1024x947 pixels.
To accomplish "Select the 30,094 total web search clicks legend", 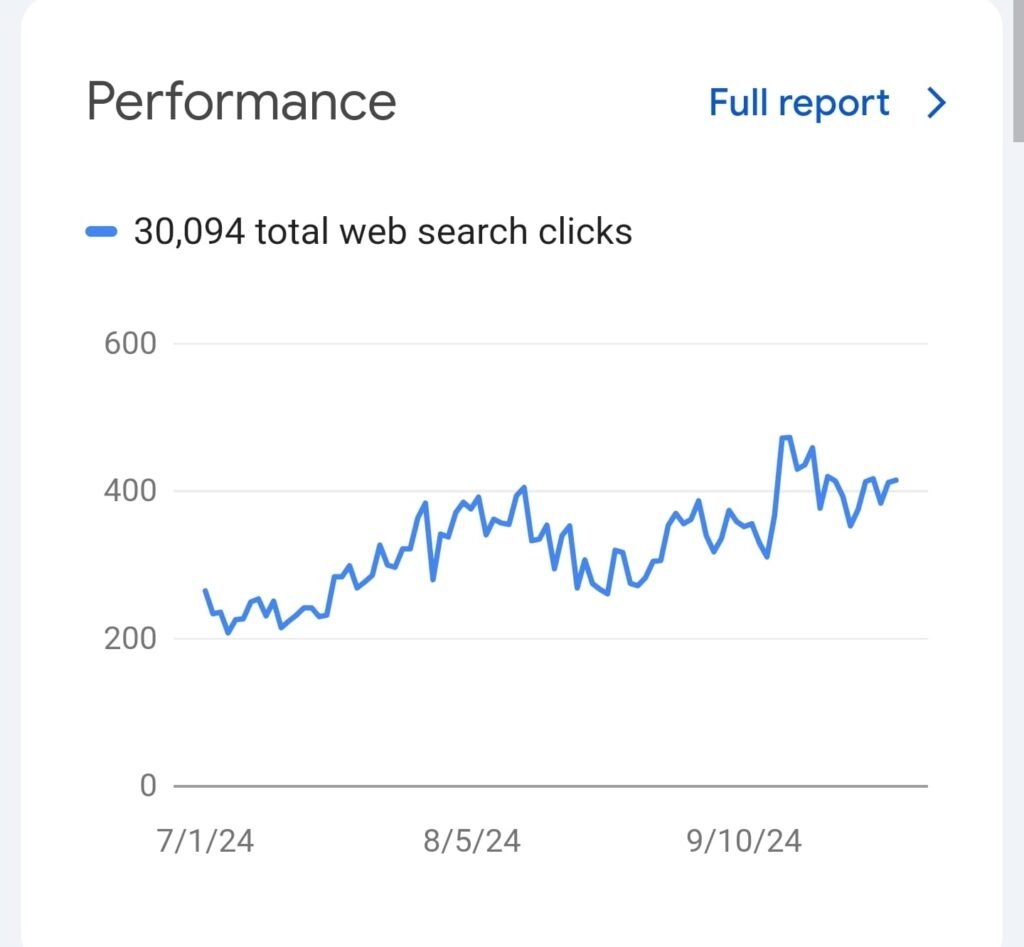I will click(382, 232).
